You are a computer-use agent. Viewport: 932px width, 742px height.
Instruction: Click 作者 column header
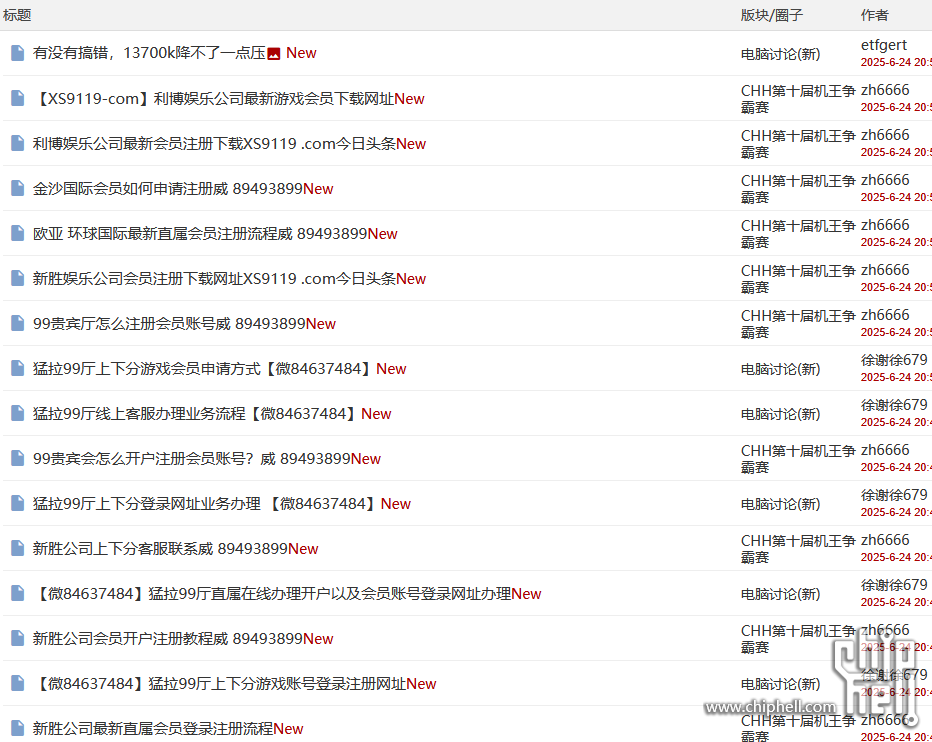pos(874,15)
